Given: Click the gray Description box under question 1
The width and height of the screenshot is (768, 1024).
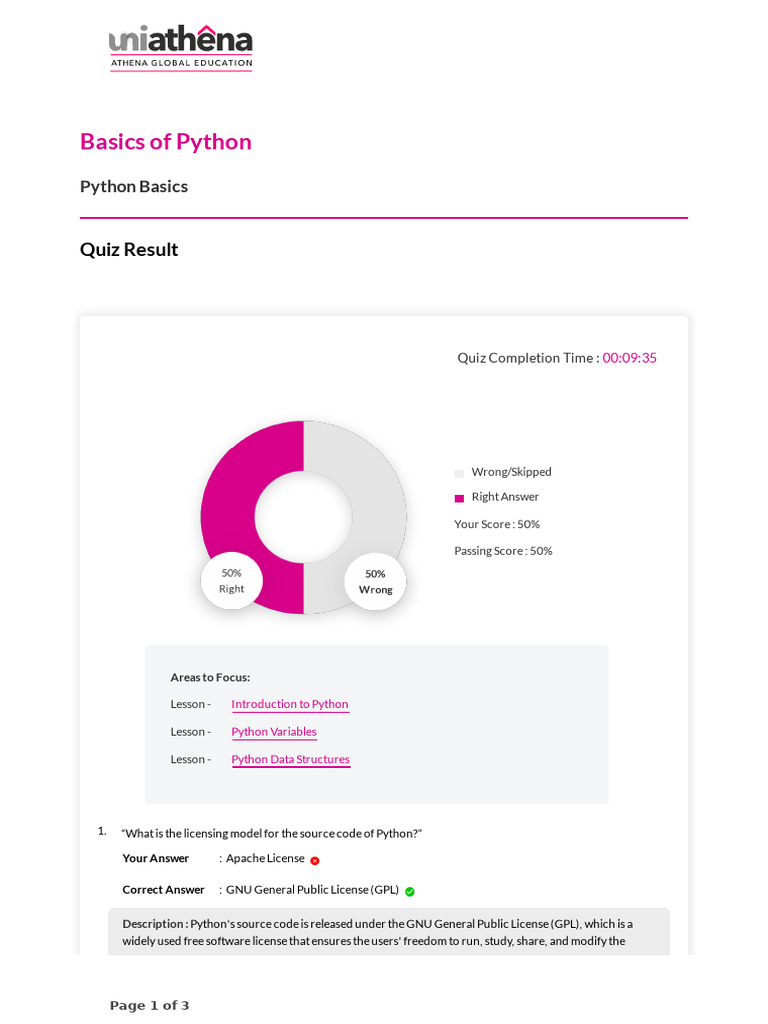Looking at the screenshot, I should pos(388,932).
